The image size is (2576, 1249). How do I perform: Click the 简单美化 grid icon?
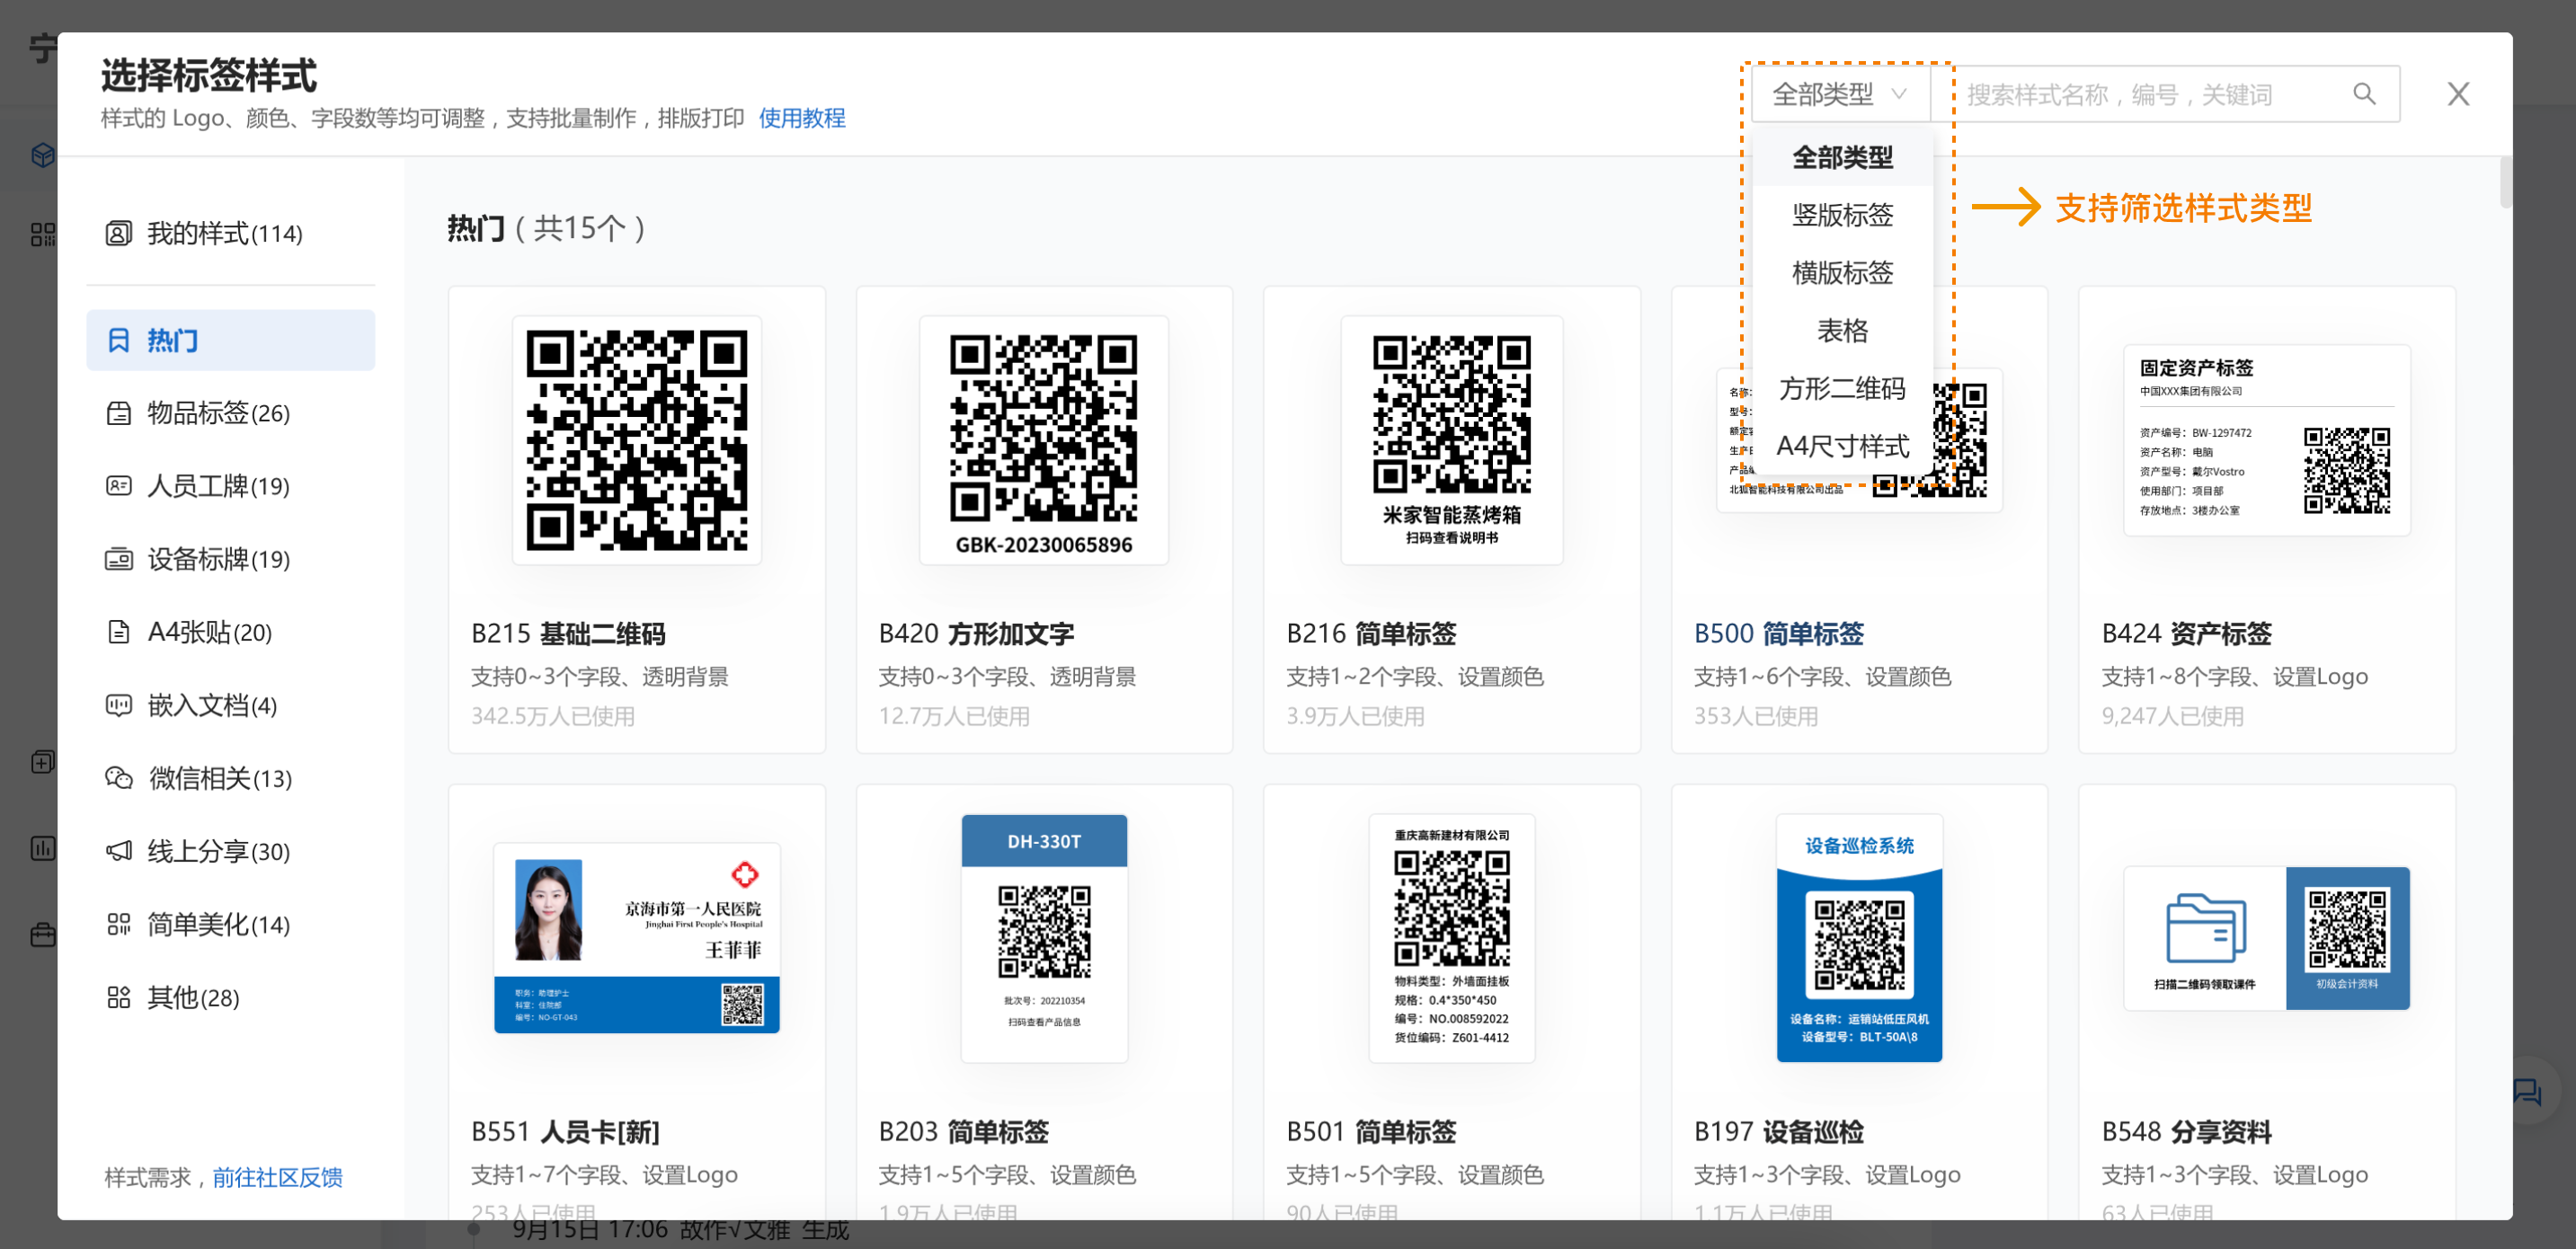click(119, 924)
